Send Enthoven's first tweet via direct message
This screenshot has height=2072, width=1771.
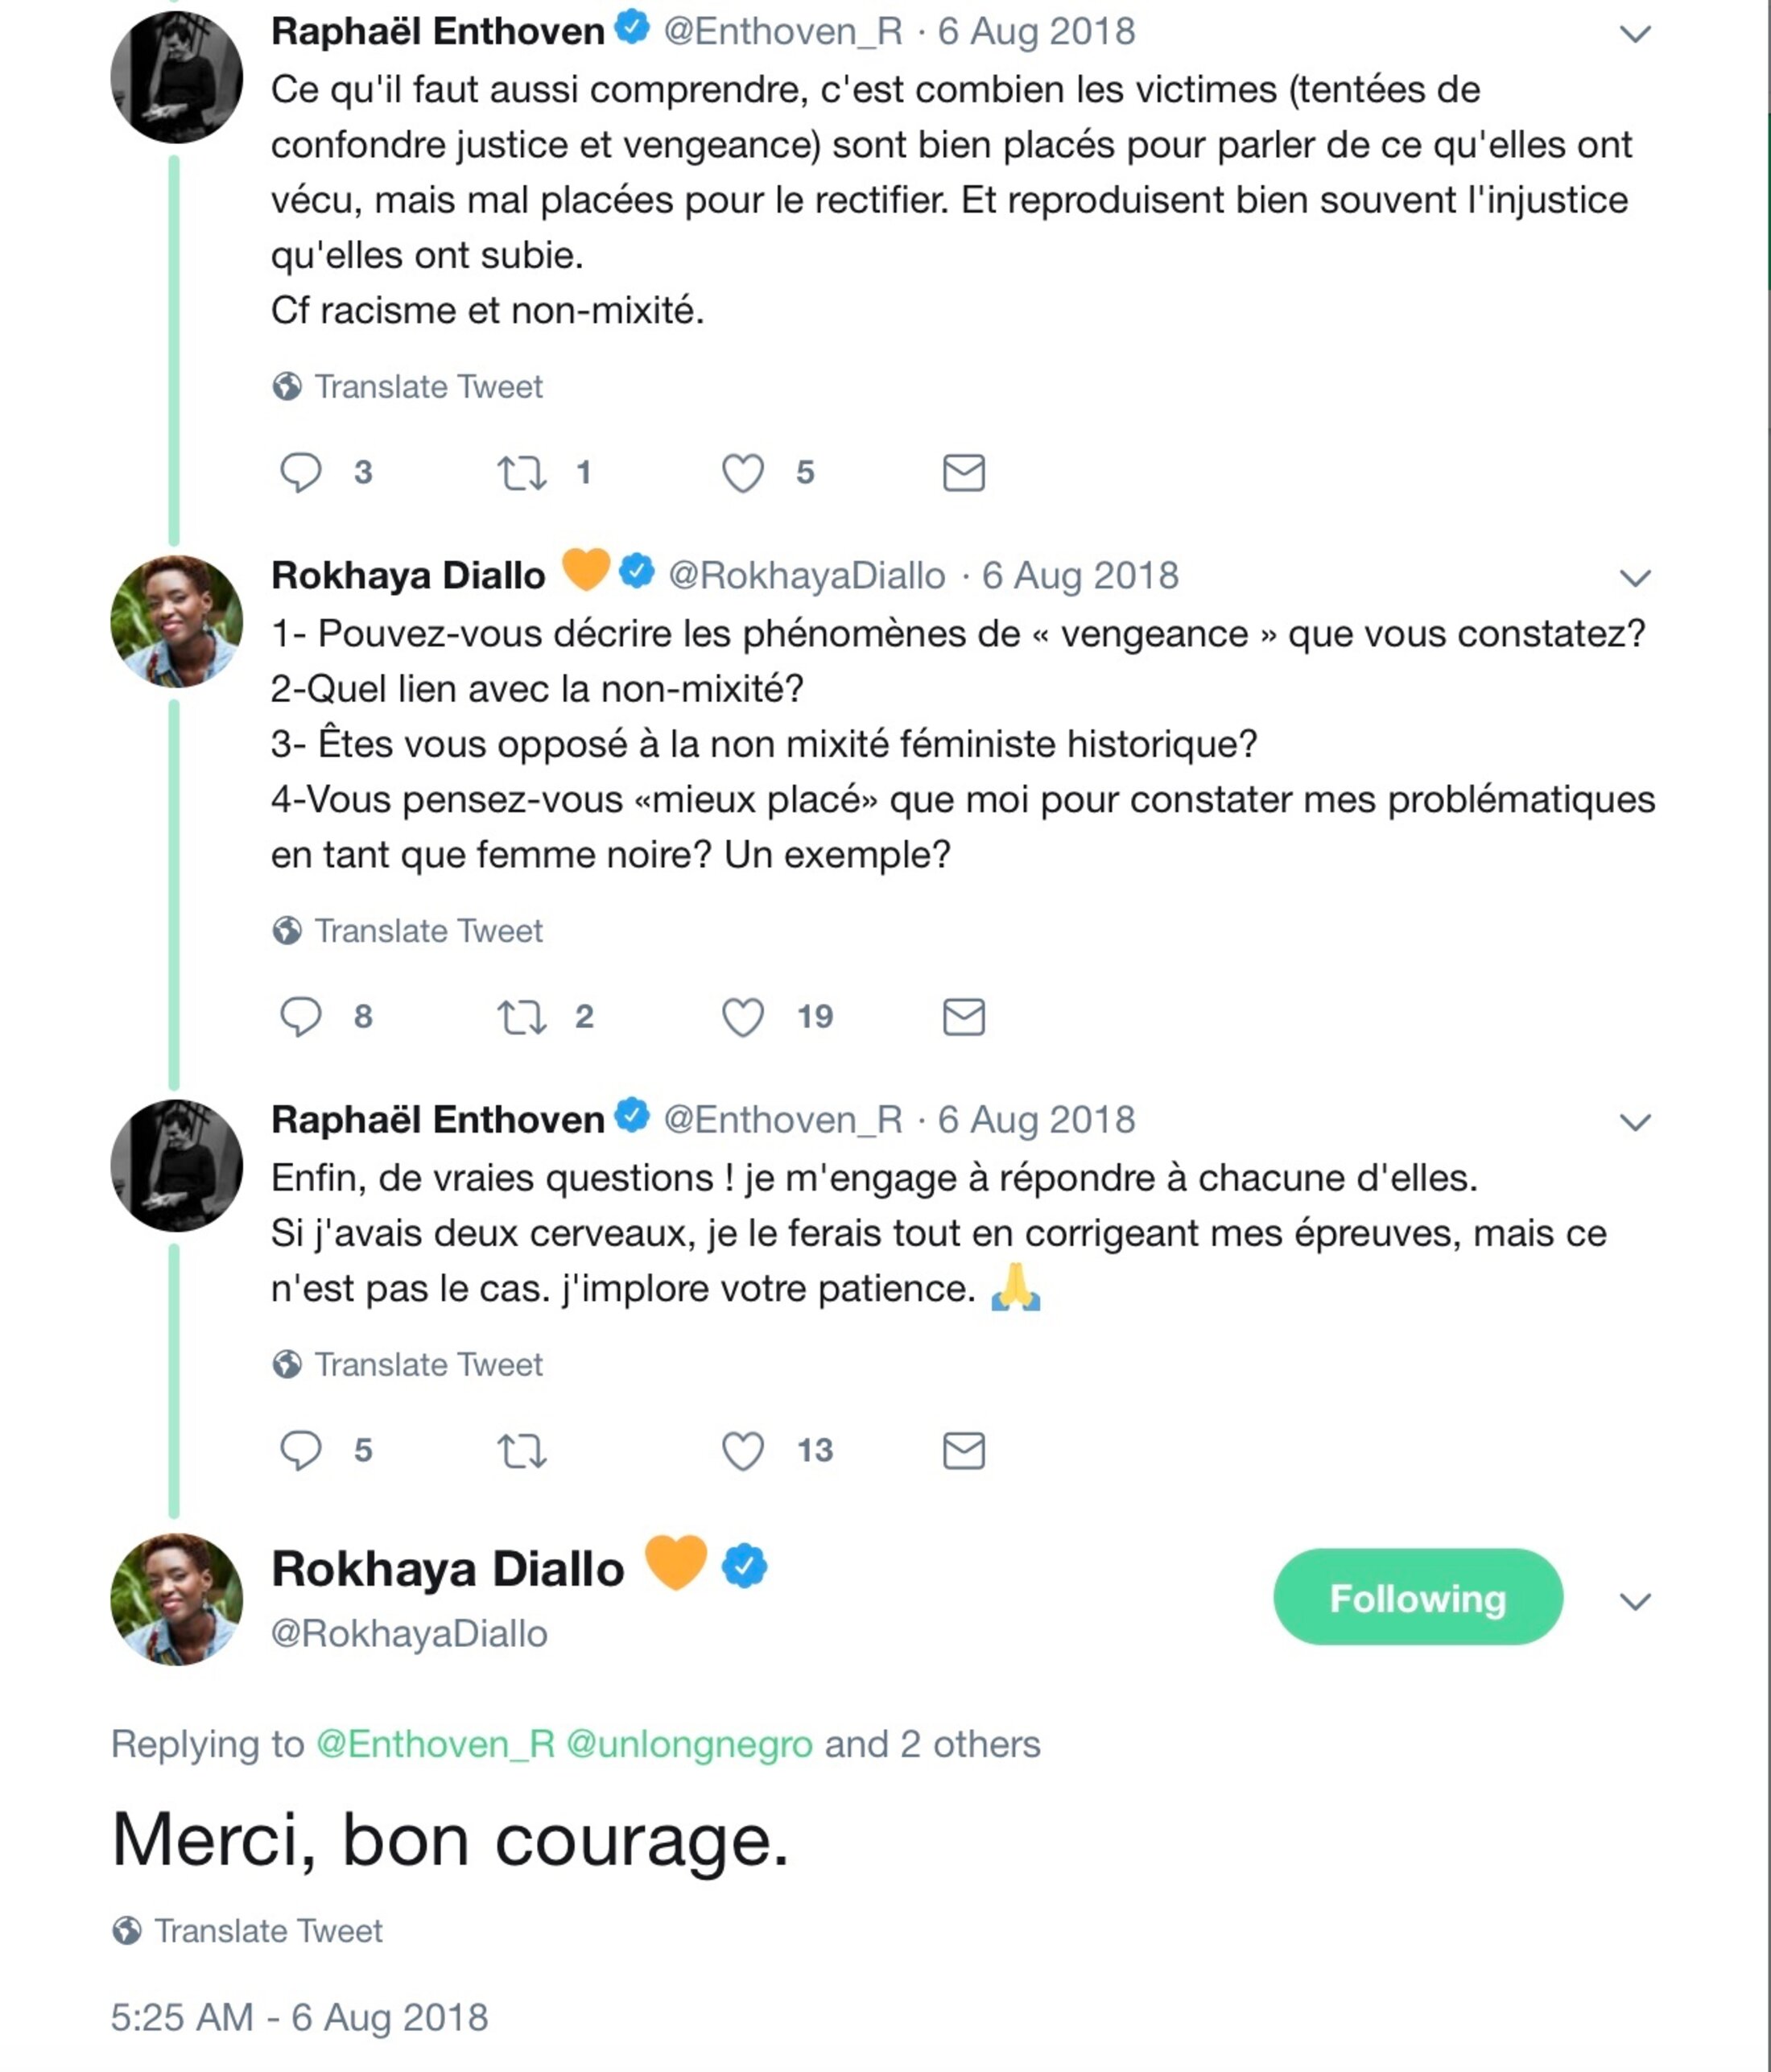(964, 472)
